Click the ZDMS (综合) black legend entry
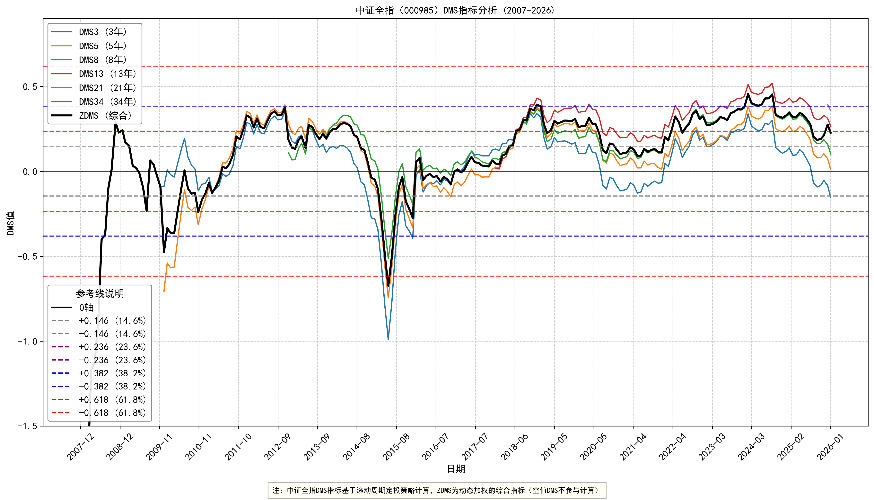Image resolution: width=874 pixels, height=500 pixels. 92,115
